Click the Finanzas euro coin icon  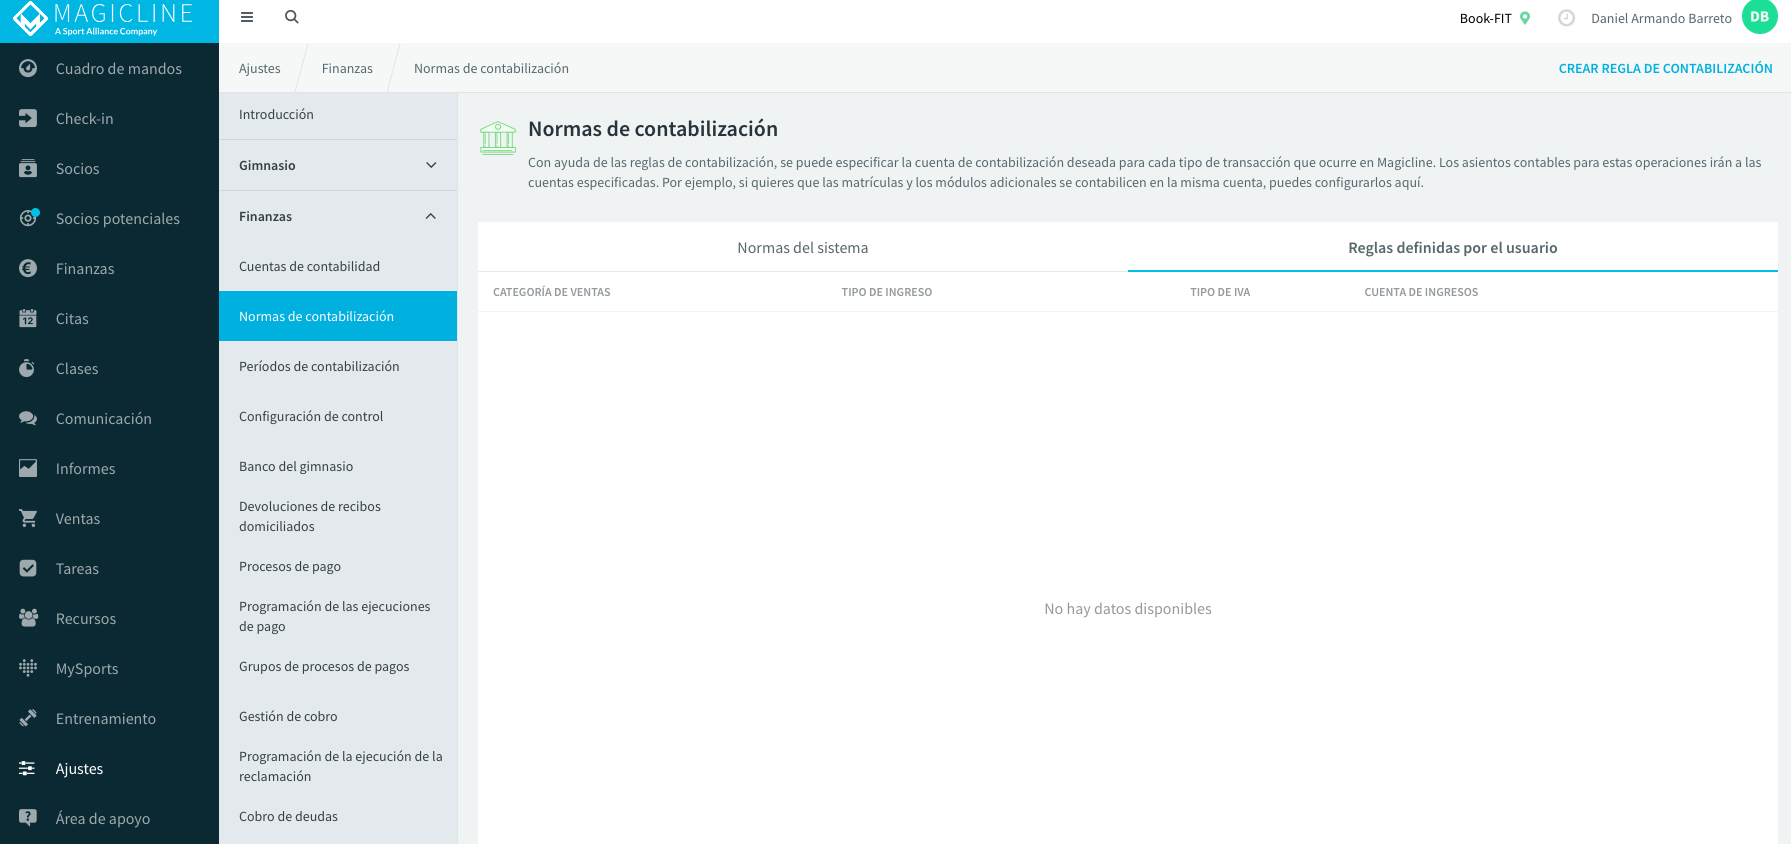pyautogui.click(x=28, y=268)
